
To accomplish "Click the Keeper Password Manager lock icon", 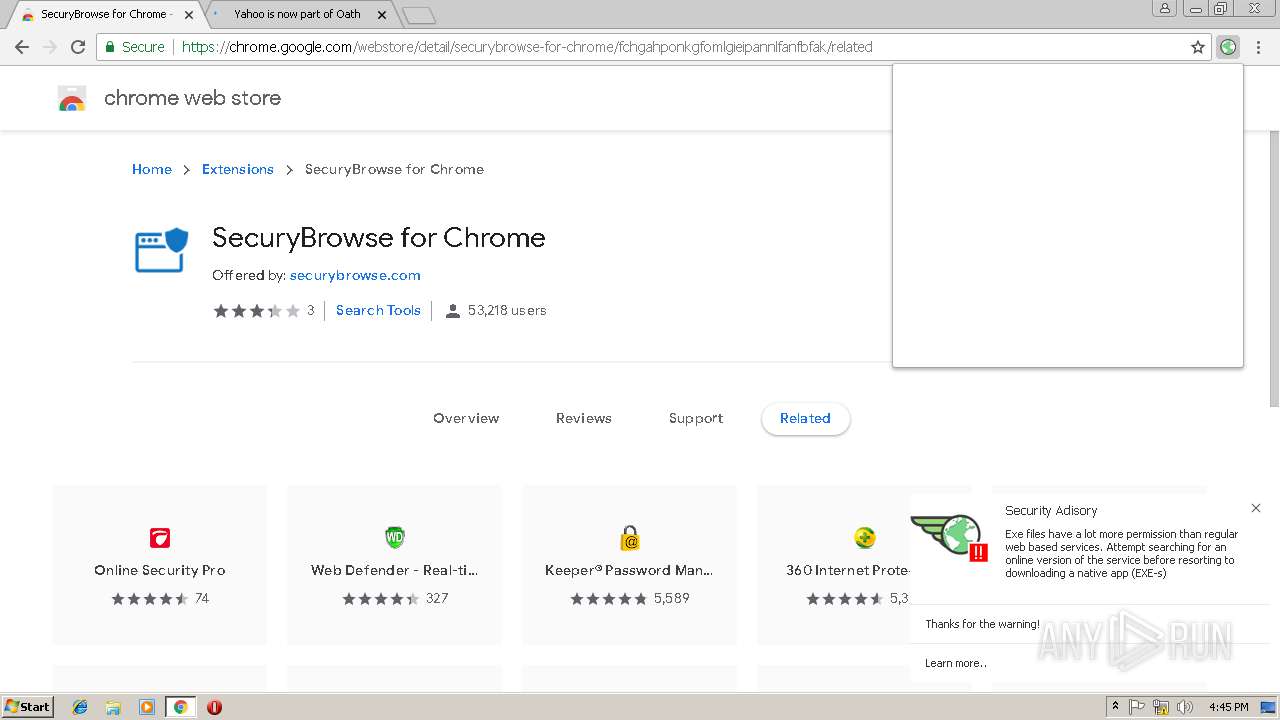I will [630, 538].
